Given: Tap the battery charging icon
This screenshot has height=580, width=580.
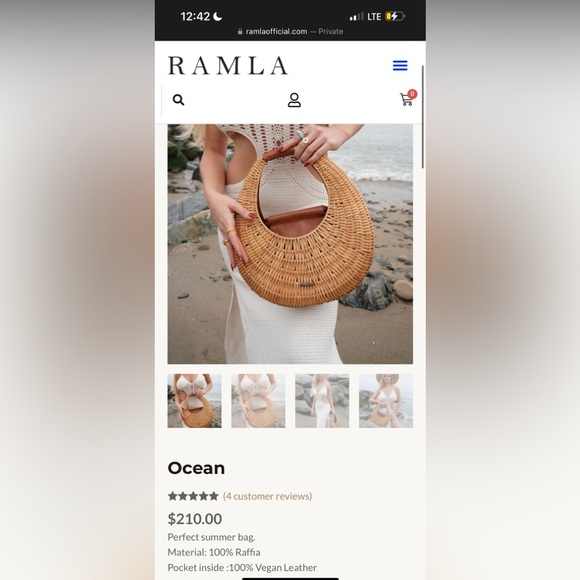Looking at the screenshot, I should click(395, 16).
